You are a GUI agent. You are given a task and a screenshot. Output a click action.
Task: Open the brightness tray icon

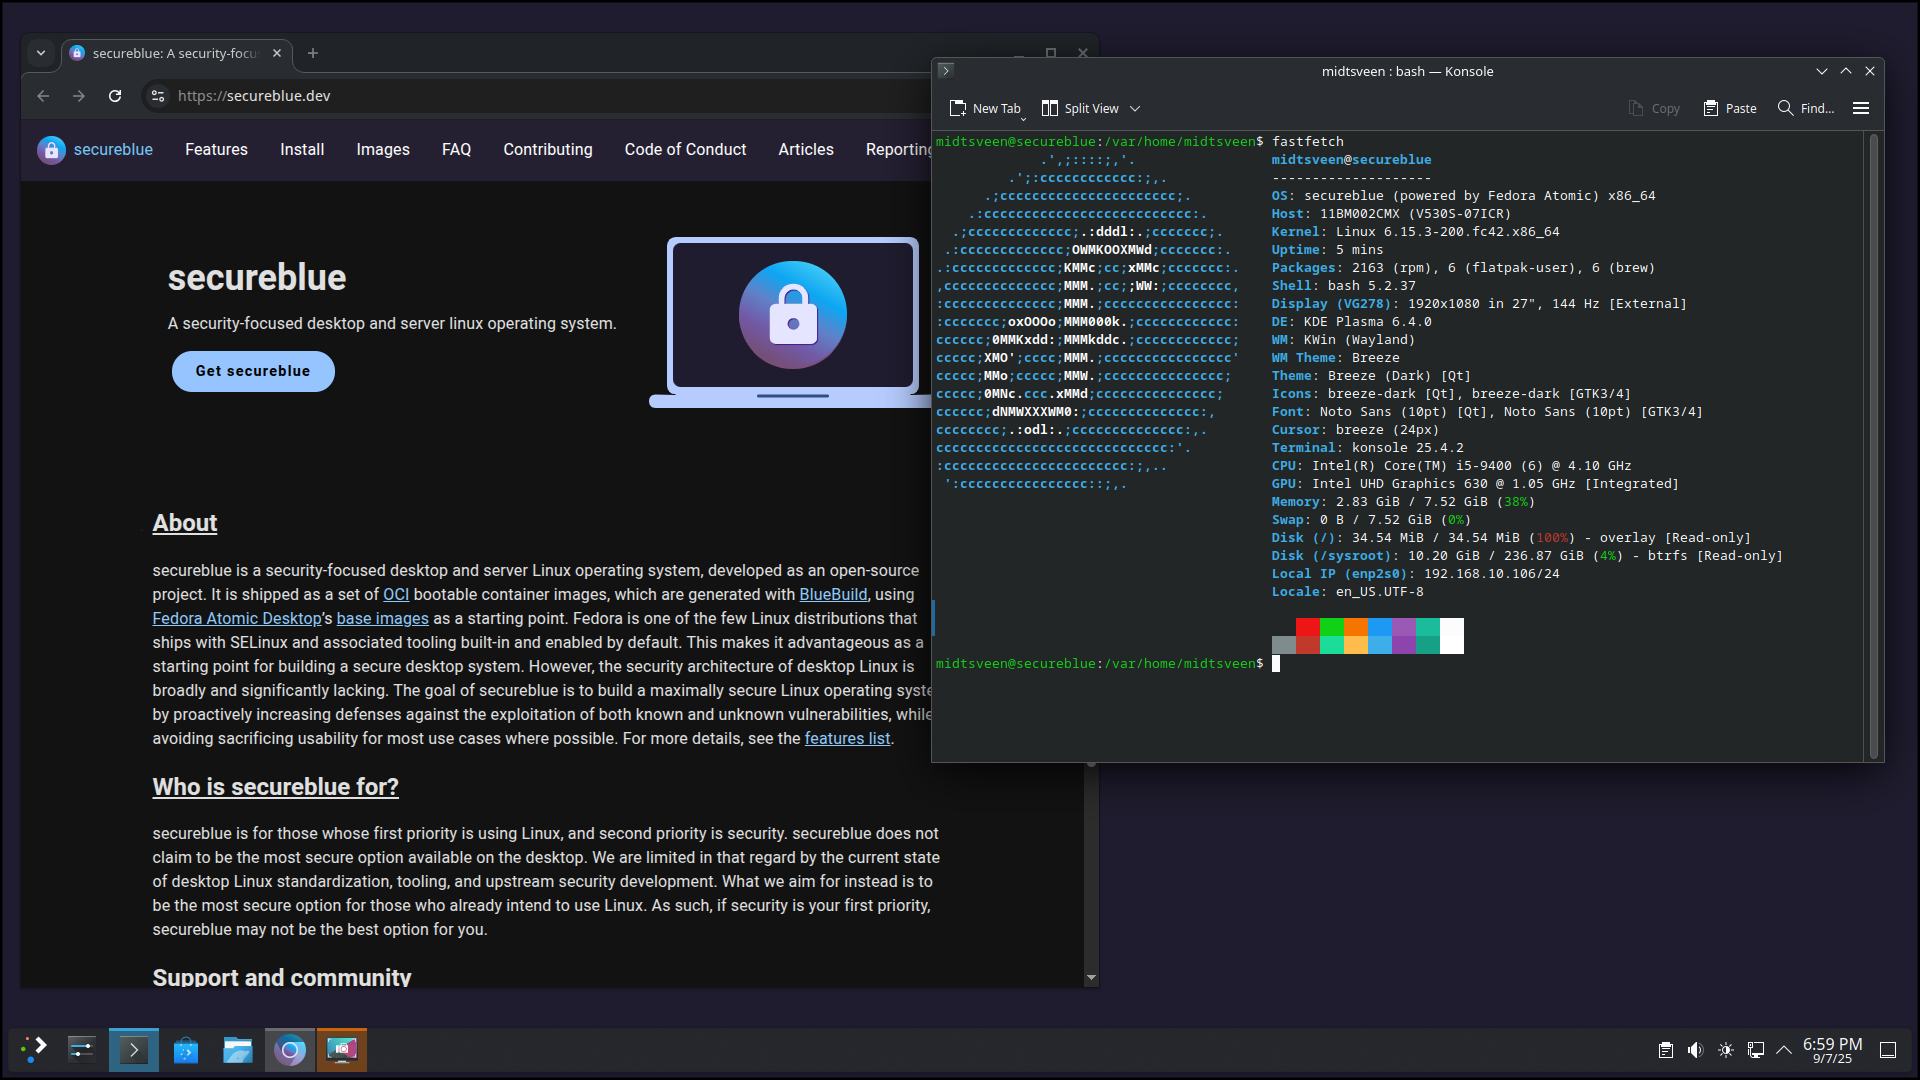1726,1050
